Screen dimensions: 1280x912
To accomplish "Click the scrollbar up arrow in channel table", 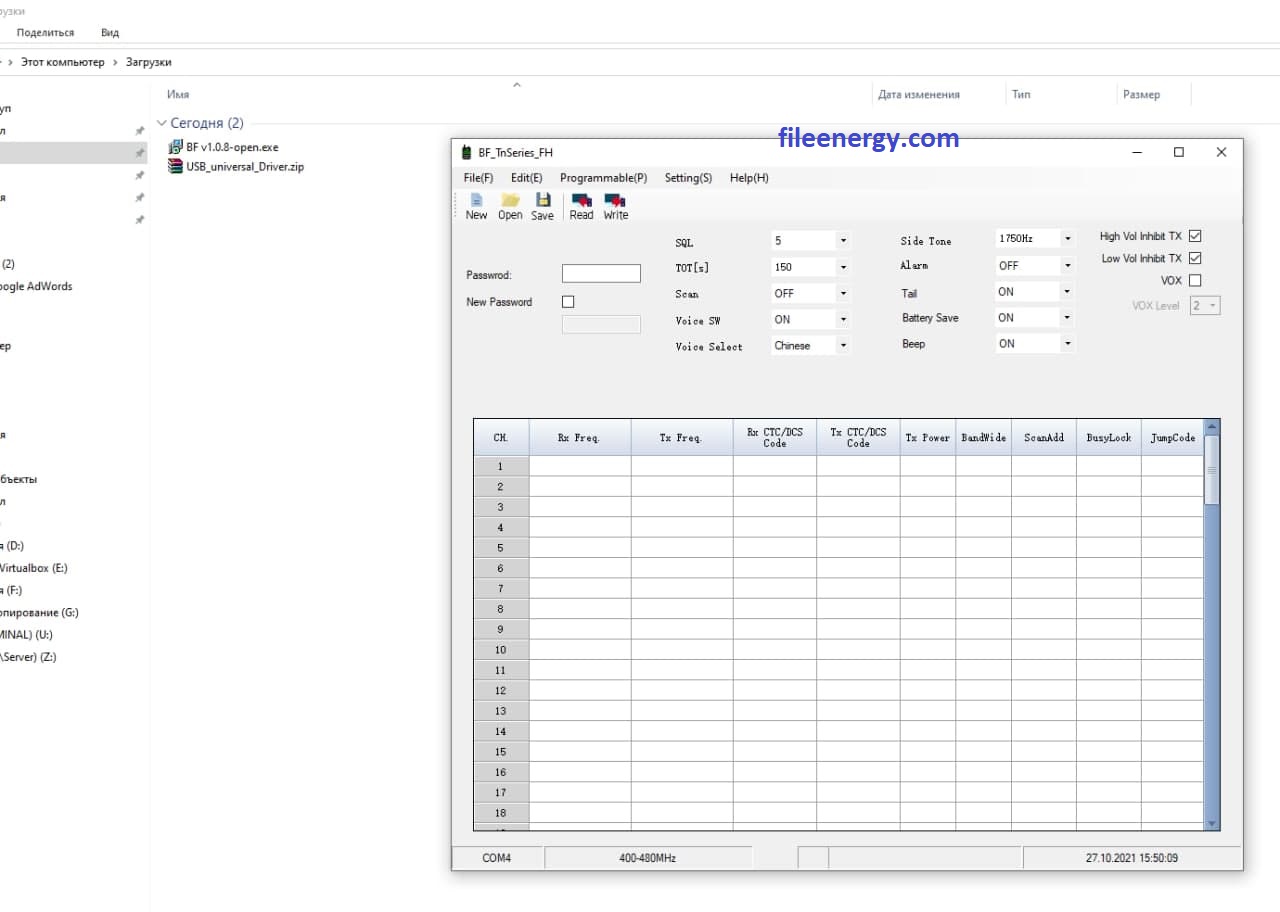I will pyautogui.click(x=1212, y=427).
